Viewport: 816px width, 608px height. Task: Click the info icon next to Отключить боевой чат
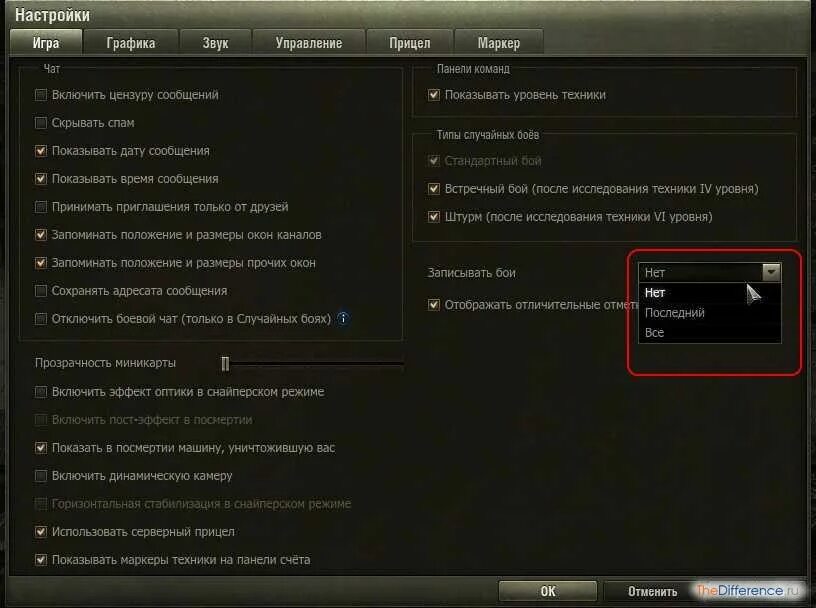pos(343,318)
